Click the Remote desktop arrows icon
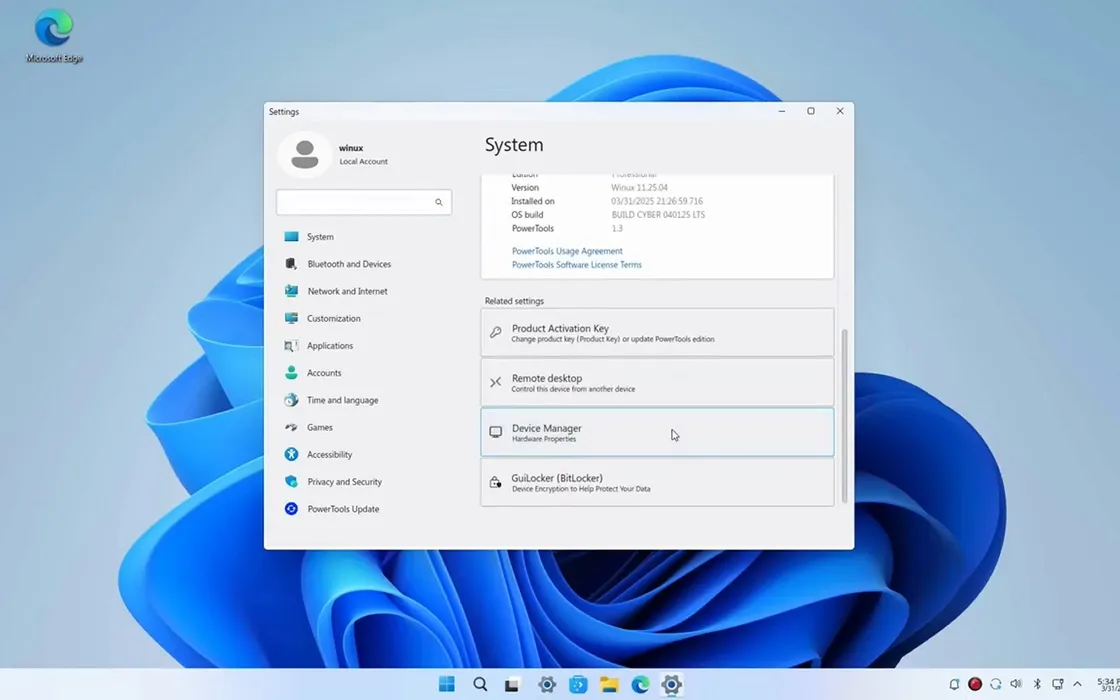Screen dimensions: 1120x700 [x=495, y=382]
